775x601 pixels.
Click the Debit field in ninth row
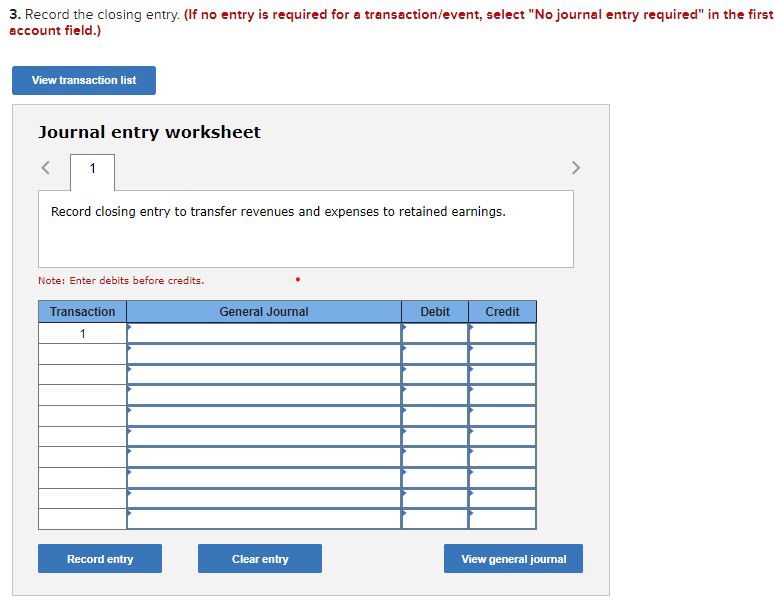[x=435, y=498]
